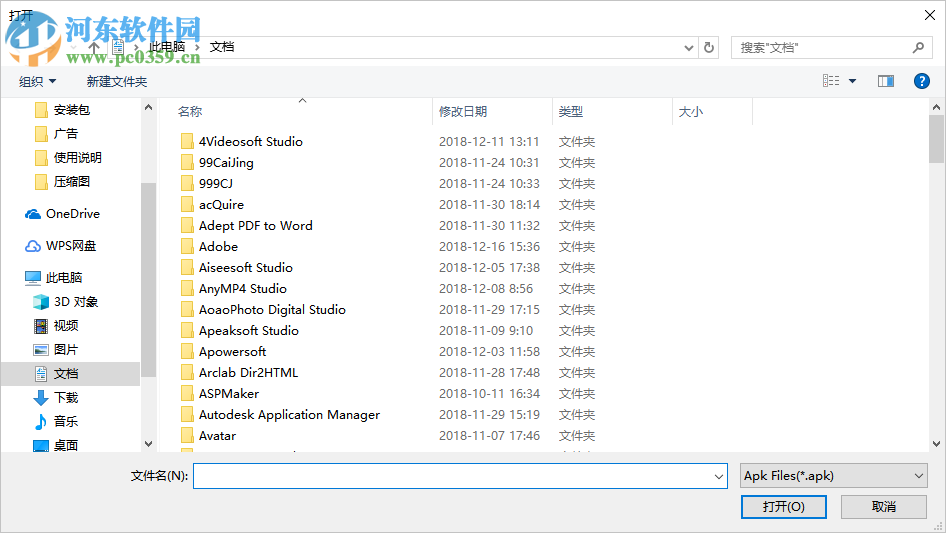Sort by the 大小 column header
The width and height of the screenshot is (946, 533).
pyautogui.click(x=691, y=112)
